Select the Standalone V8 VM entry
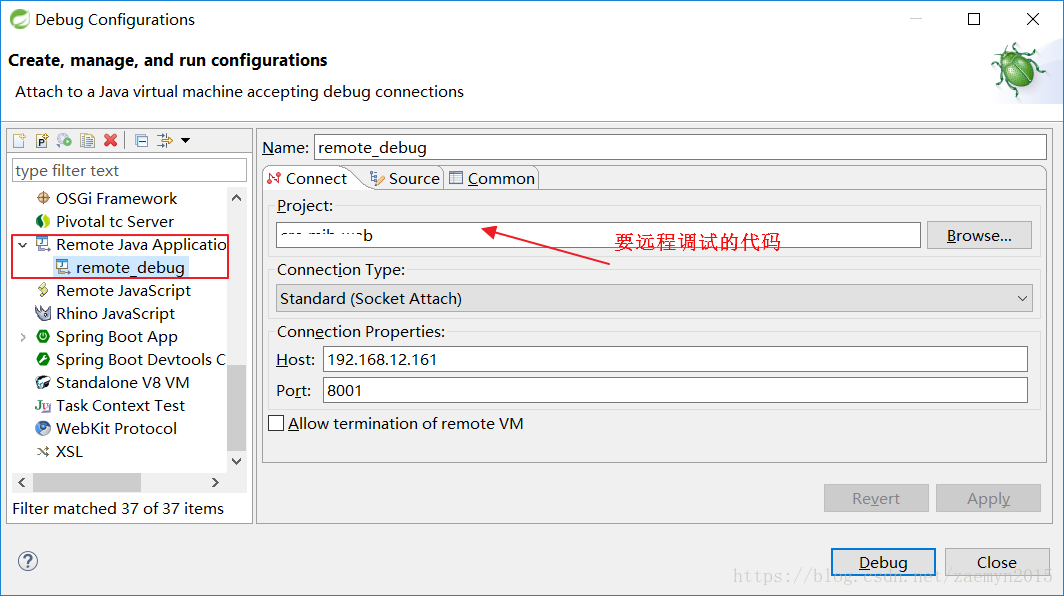This screenshot has height=596, width=1064. pyautogui.click(x=122, y=383)
